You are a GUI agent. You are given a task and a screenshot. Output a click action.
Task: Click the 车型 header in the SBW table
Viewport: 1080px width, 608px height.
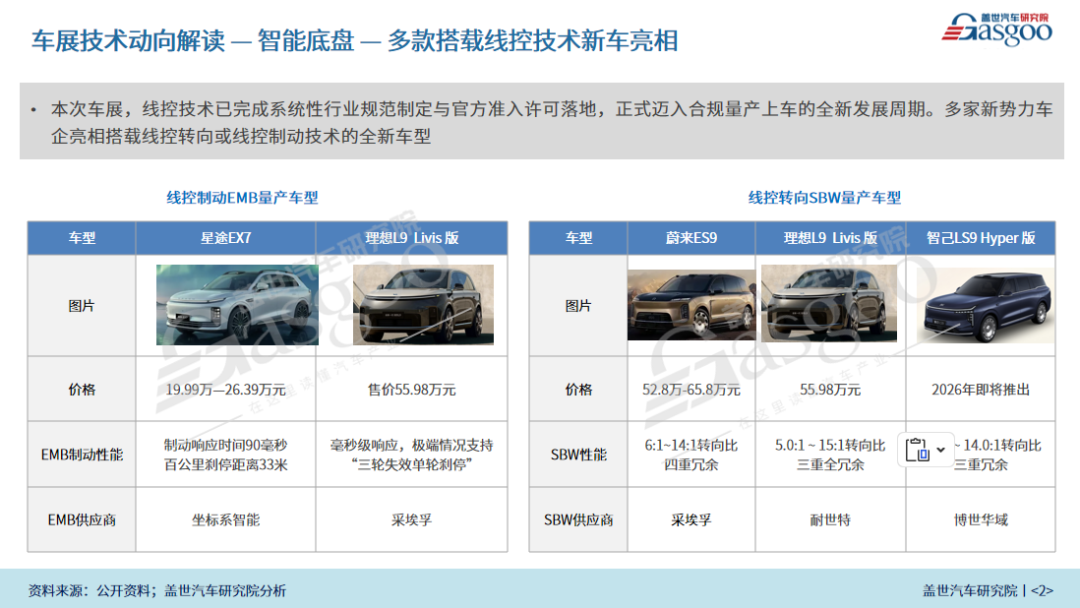(579, 238)
